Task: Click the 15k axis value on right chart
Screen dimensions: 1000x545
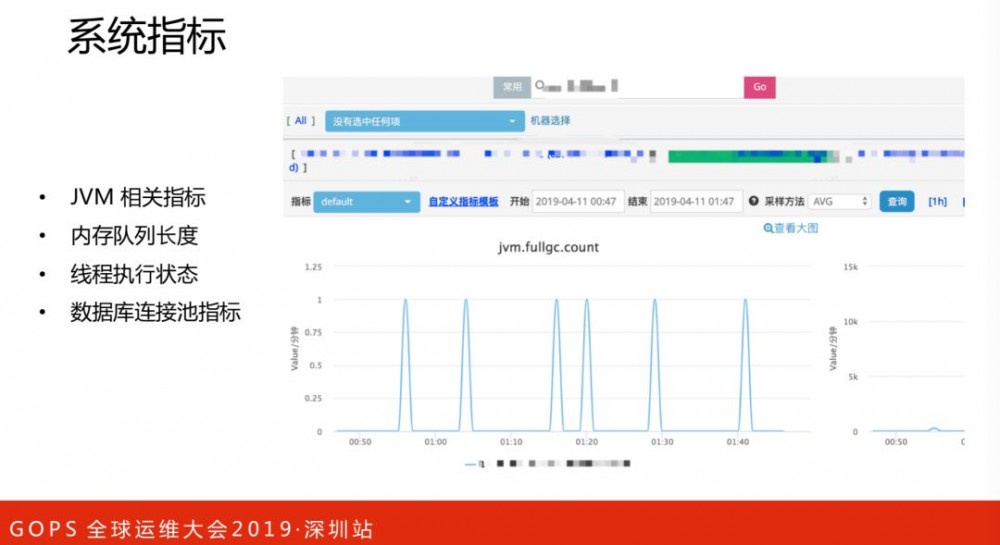Action: click(851, 267)
